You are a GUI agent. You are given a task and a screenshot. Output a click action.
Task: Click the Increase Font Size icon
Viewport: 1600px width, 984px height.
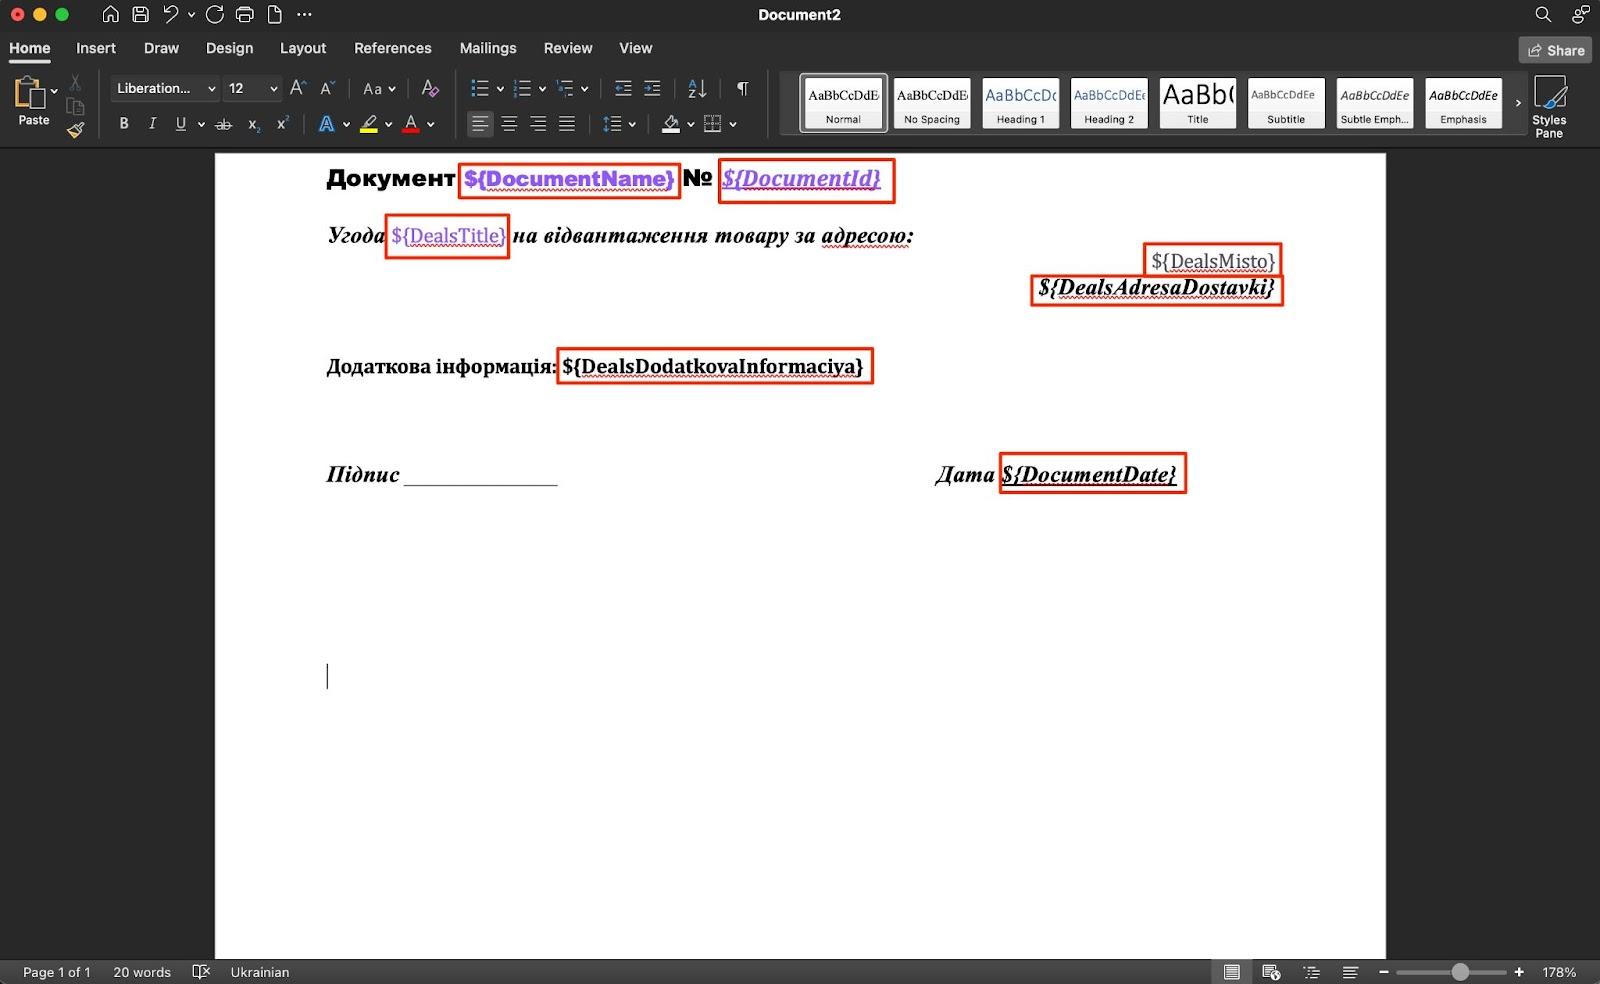point(297,88)
